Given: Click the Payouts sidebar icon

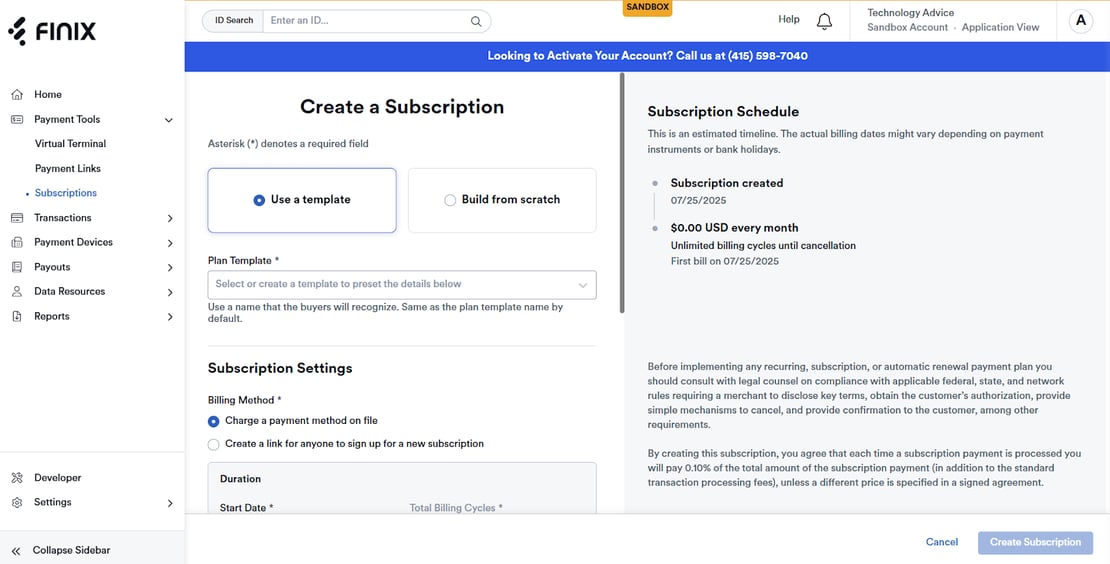Looking at the screenshot, I should point(17,267).
